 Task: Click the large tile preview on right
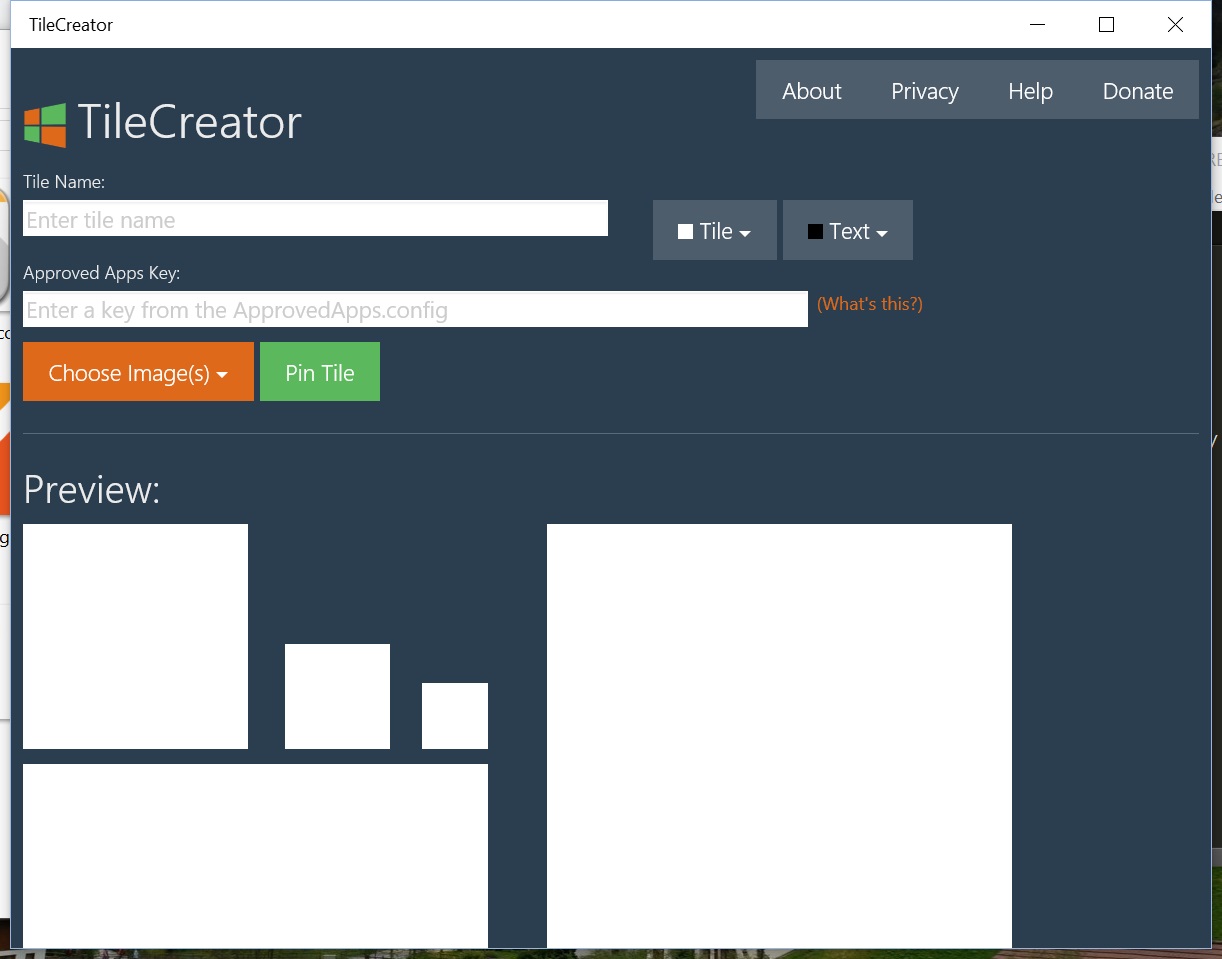tap(779, 735)
